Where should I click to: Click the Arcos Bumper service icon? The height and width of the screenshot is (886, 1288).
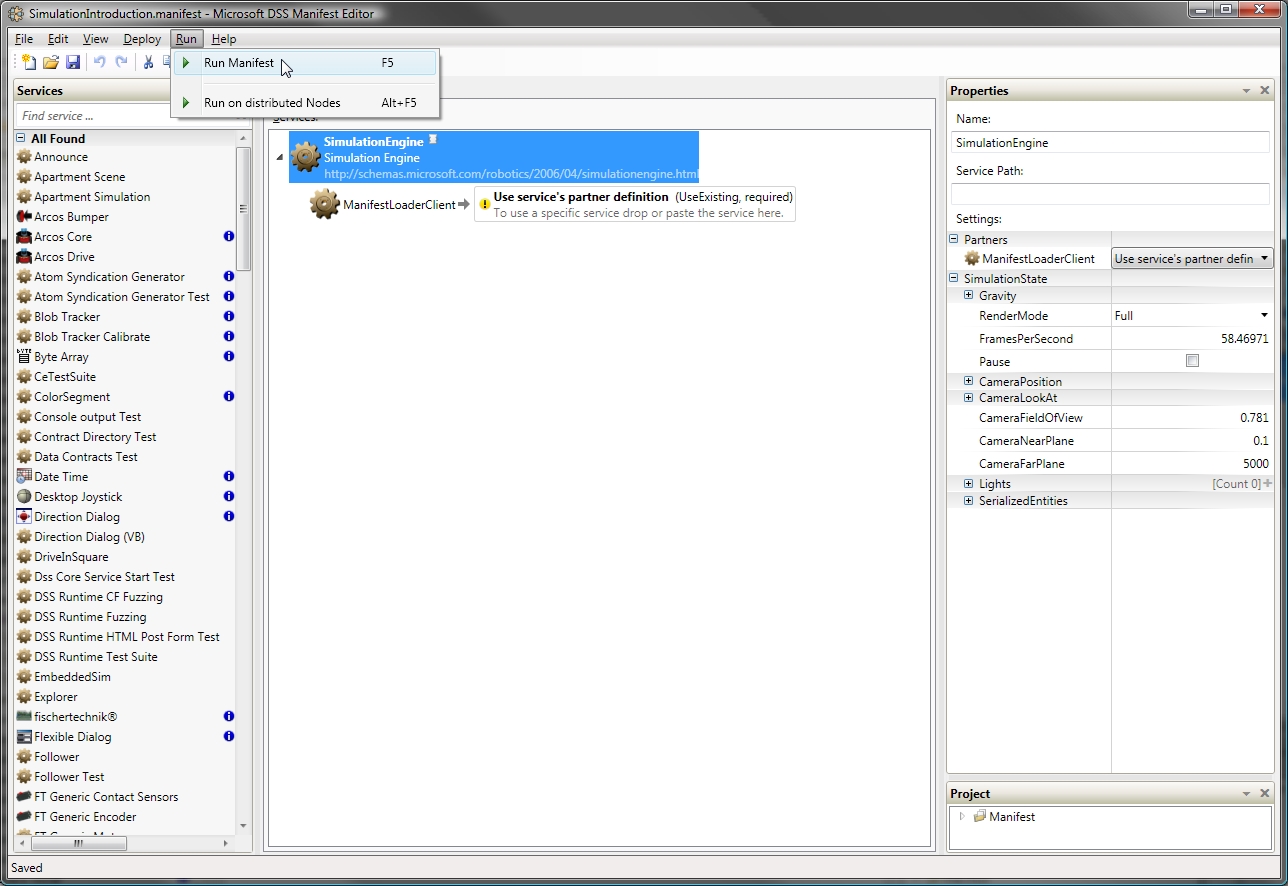pyautogui.click(x=24, y=217)
